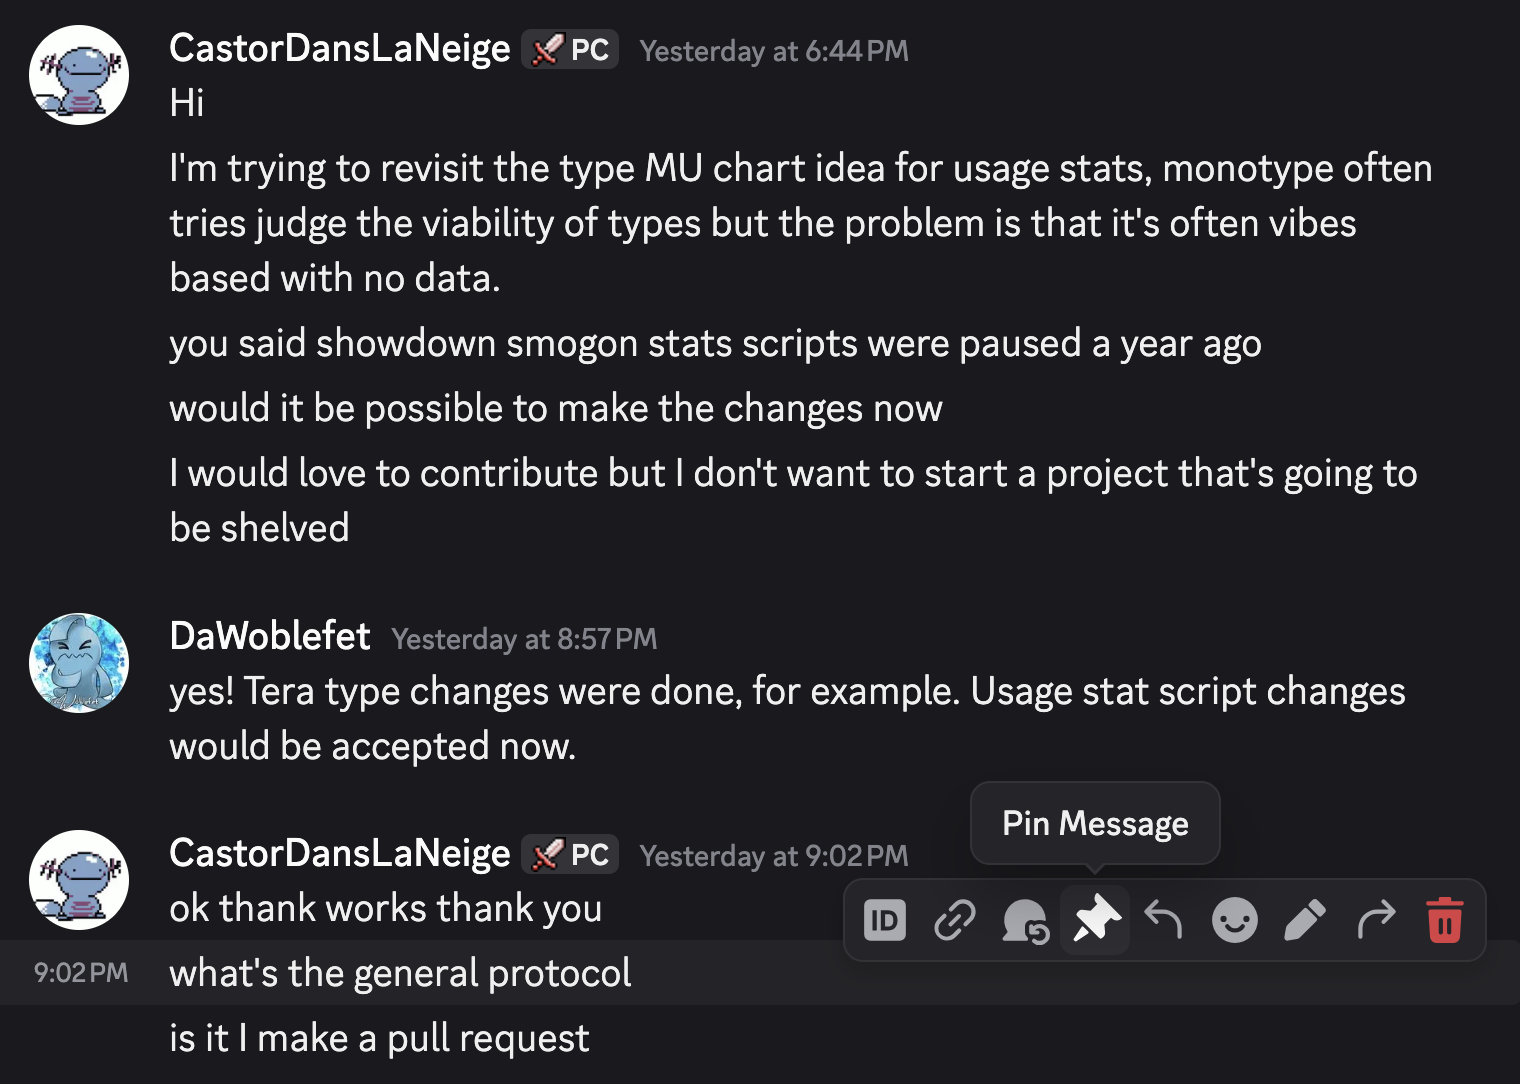
Task: Edit message with the pencil icon
Action: 1305,920
